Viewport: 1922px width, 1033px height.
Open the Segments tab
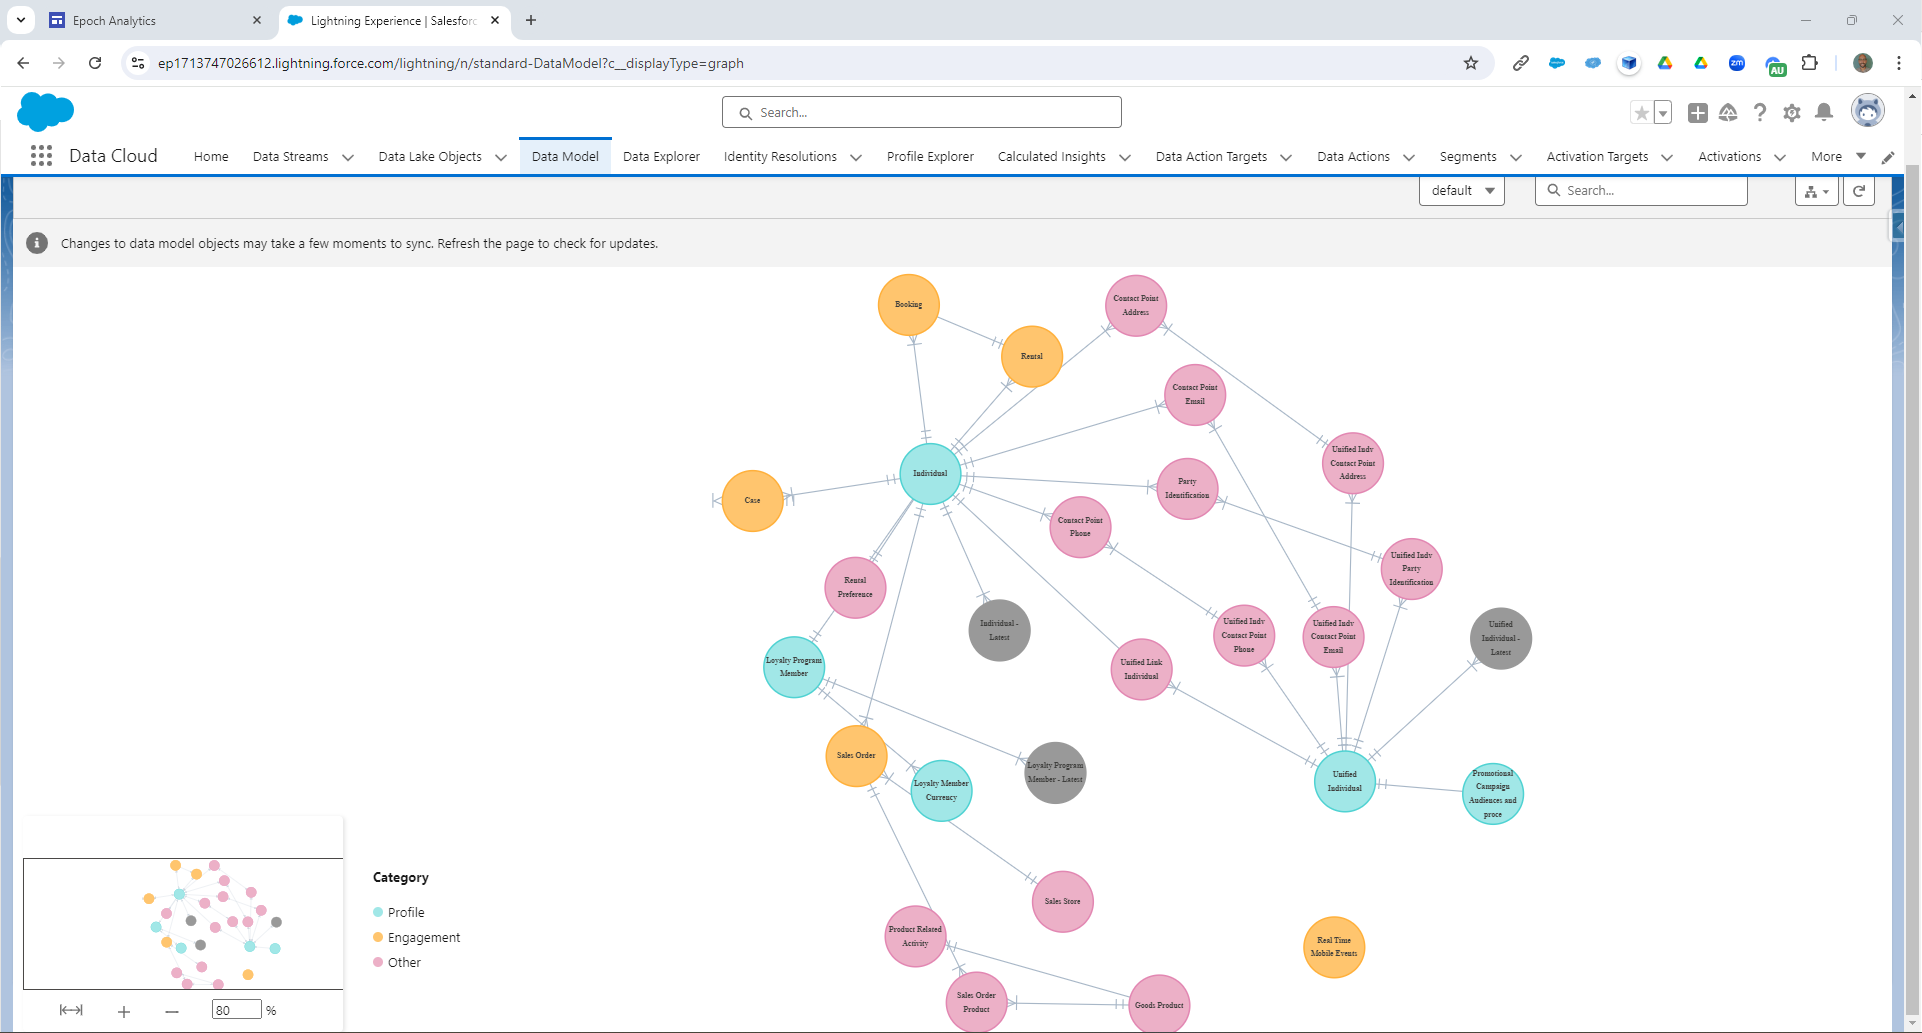click(x=1467, y=157)
